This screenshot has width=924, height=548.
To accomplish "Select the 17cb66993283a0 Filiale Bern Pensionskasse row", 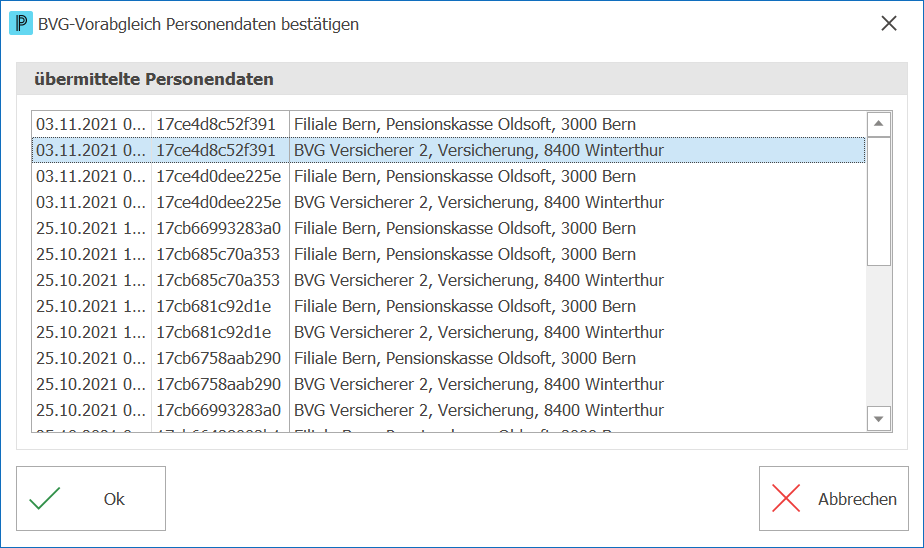I will (448, 228).
